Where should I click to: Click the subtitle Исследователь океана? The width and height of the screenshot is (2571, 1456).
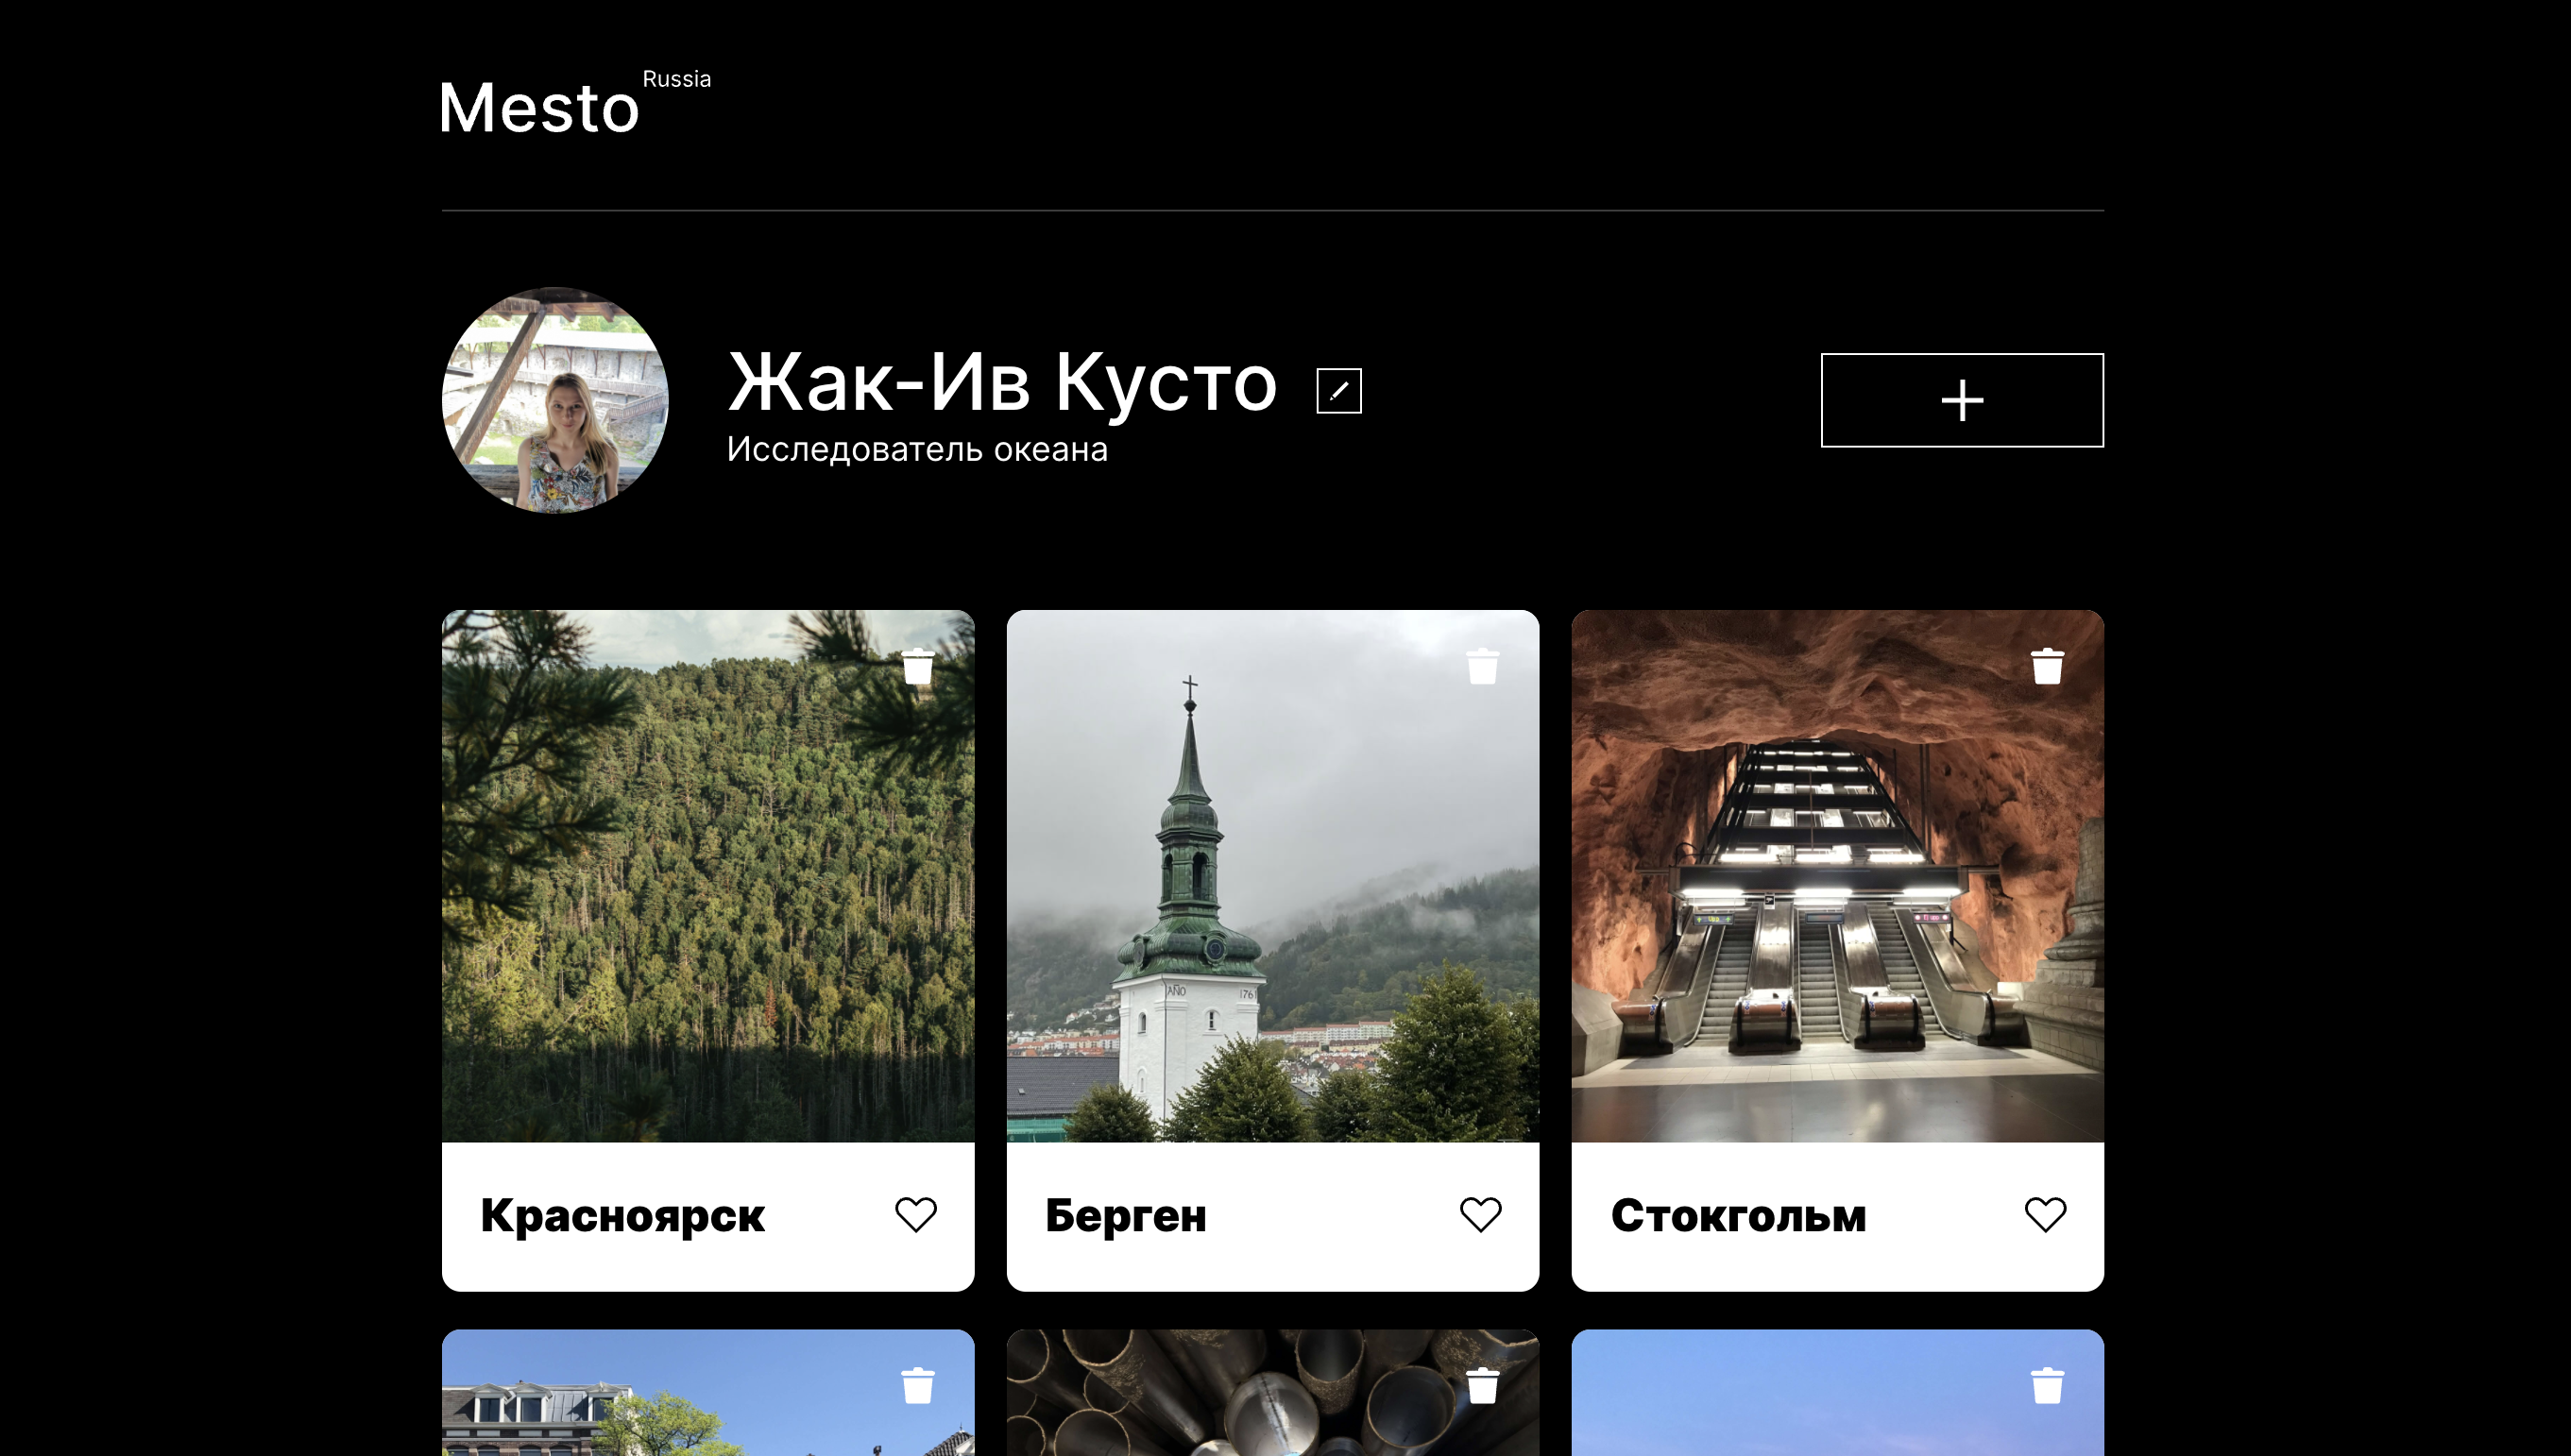pos(917,450)
